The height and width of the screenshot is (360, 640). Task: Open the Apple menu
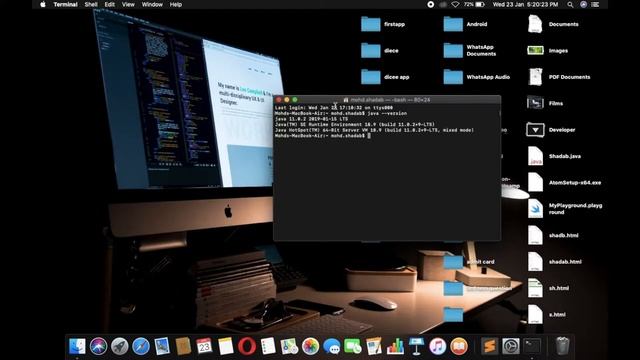pos(43,4)
